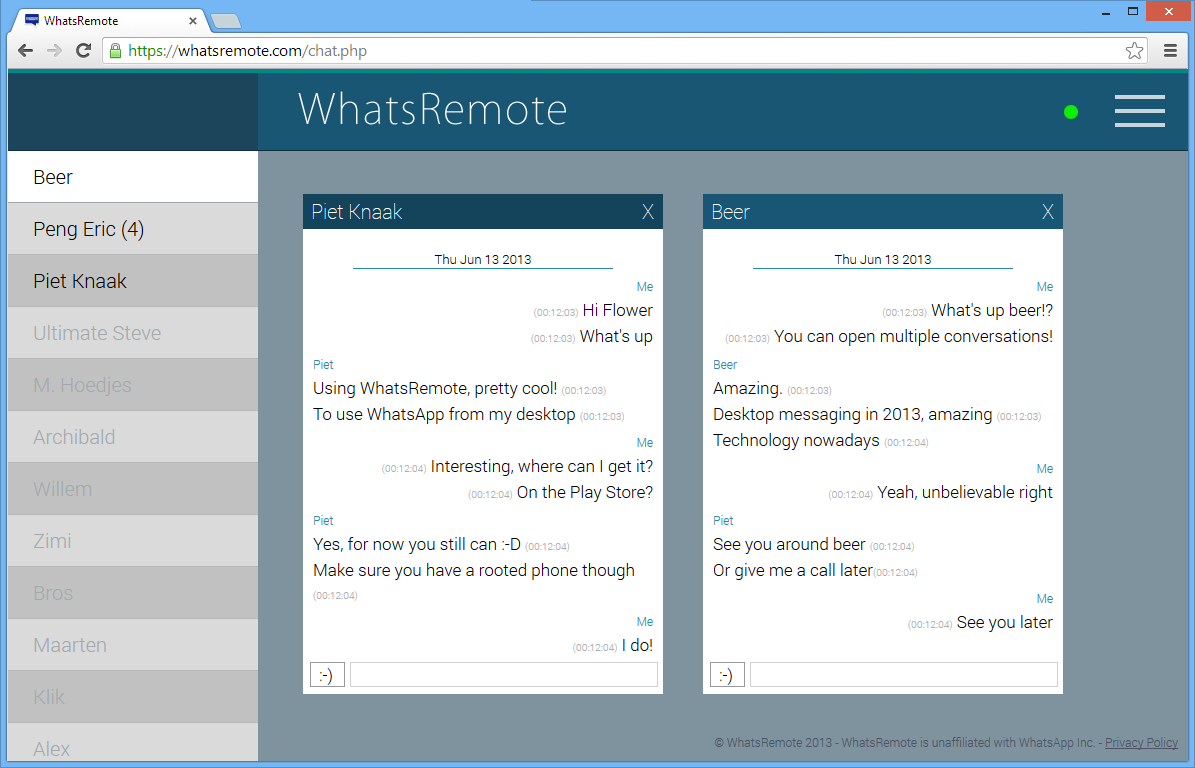
Task: Close the Piet Knaak chat window
Action: point(648,212)
